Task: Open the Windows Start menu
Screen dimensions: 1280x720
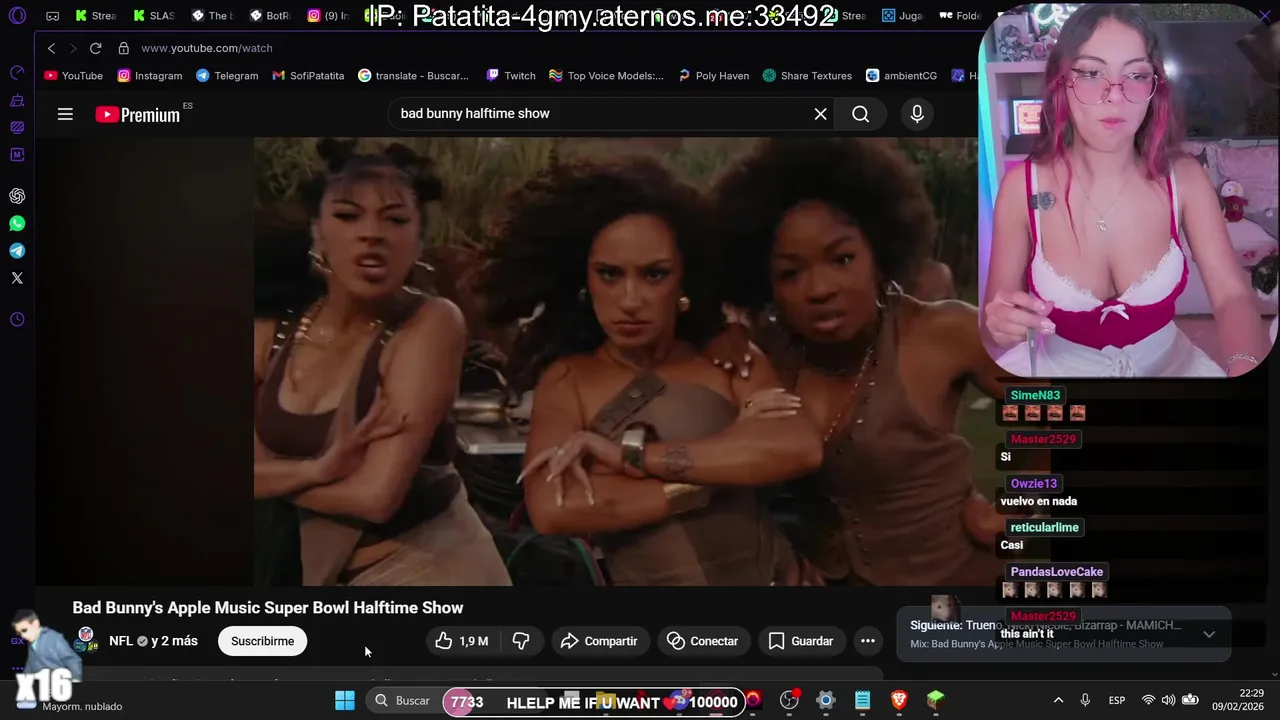Action: pyautogui.click(x=345, y=700)
